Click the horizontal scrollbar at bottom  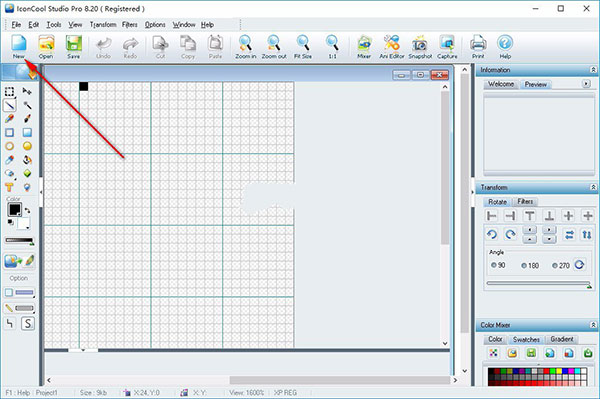252,380
